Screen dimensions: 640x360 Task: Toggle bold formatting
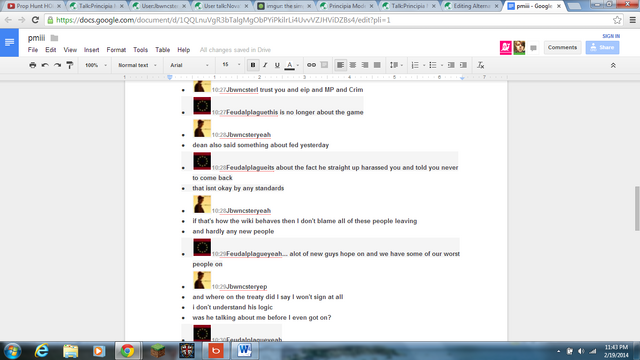click(x=253, y=65)
